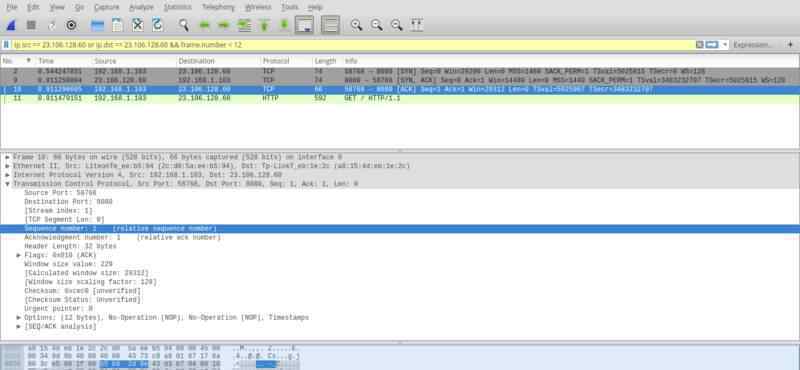Open the Statistics menu
The height and width of the screenshot is (370, 800).
178,7
